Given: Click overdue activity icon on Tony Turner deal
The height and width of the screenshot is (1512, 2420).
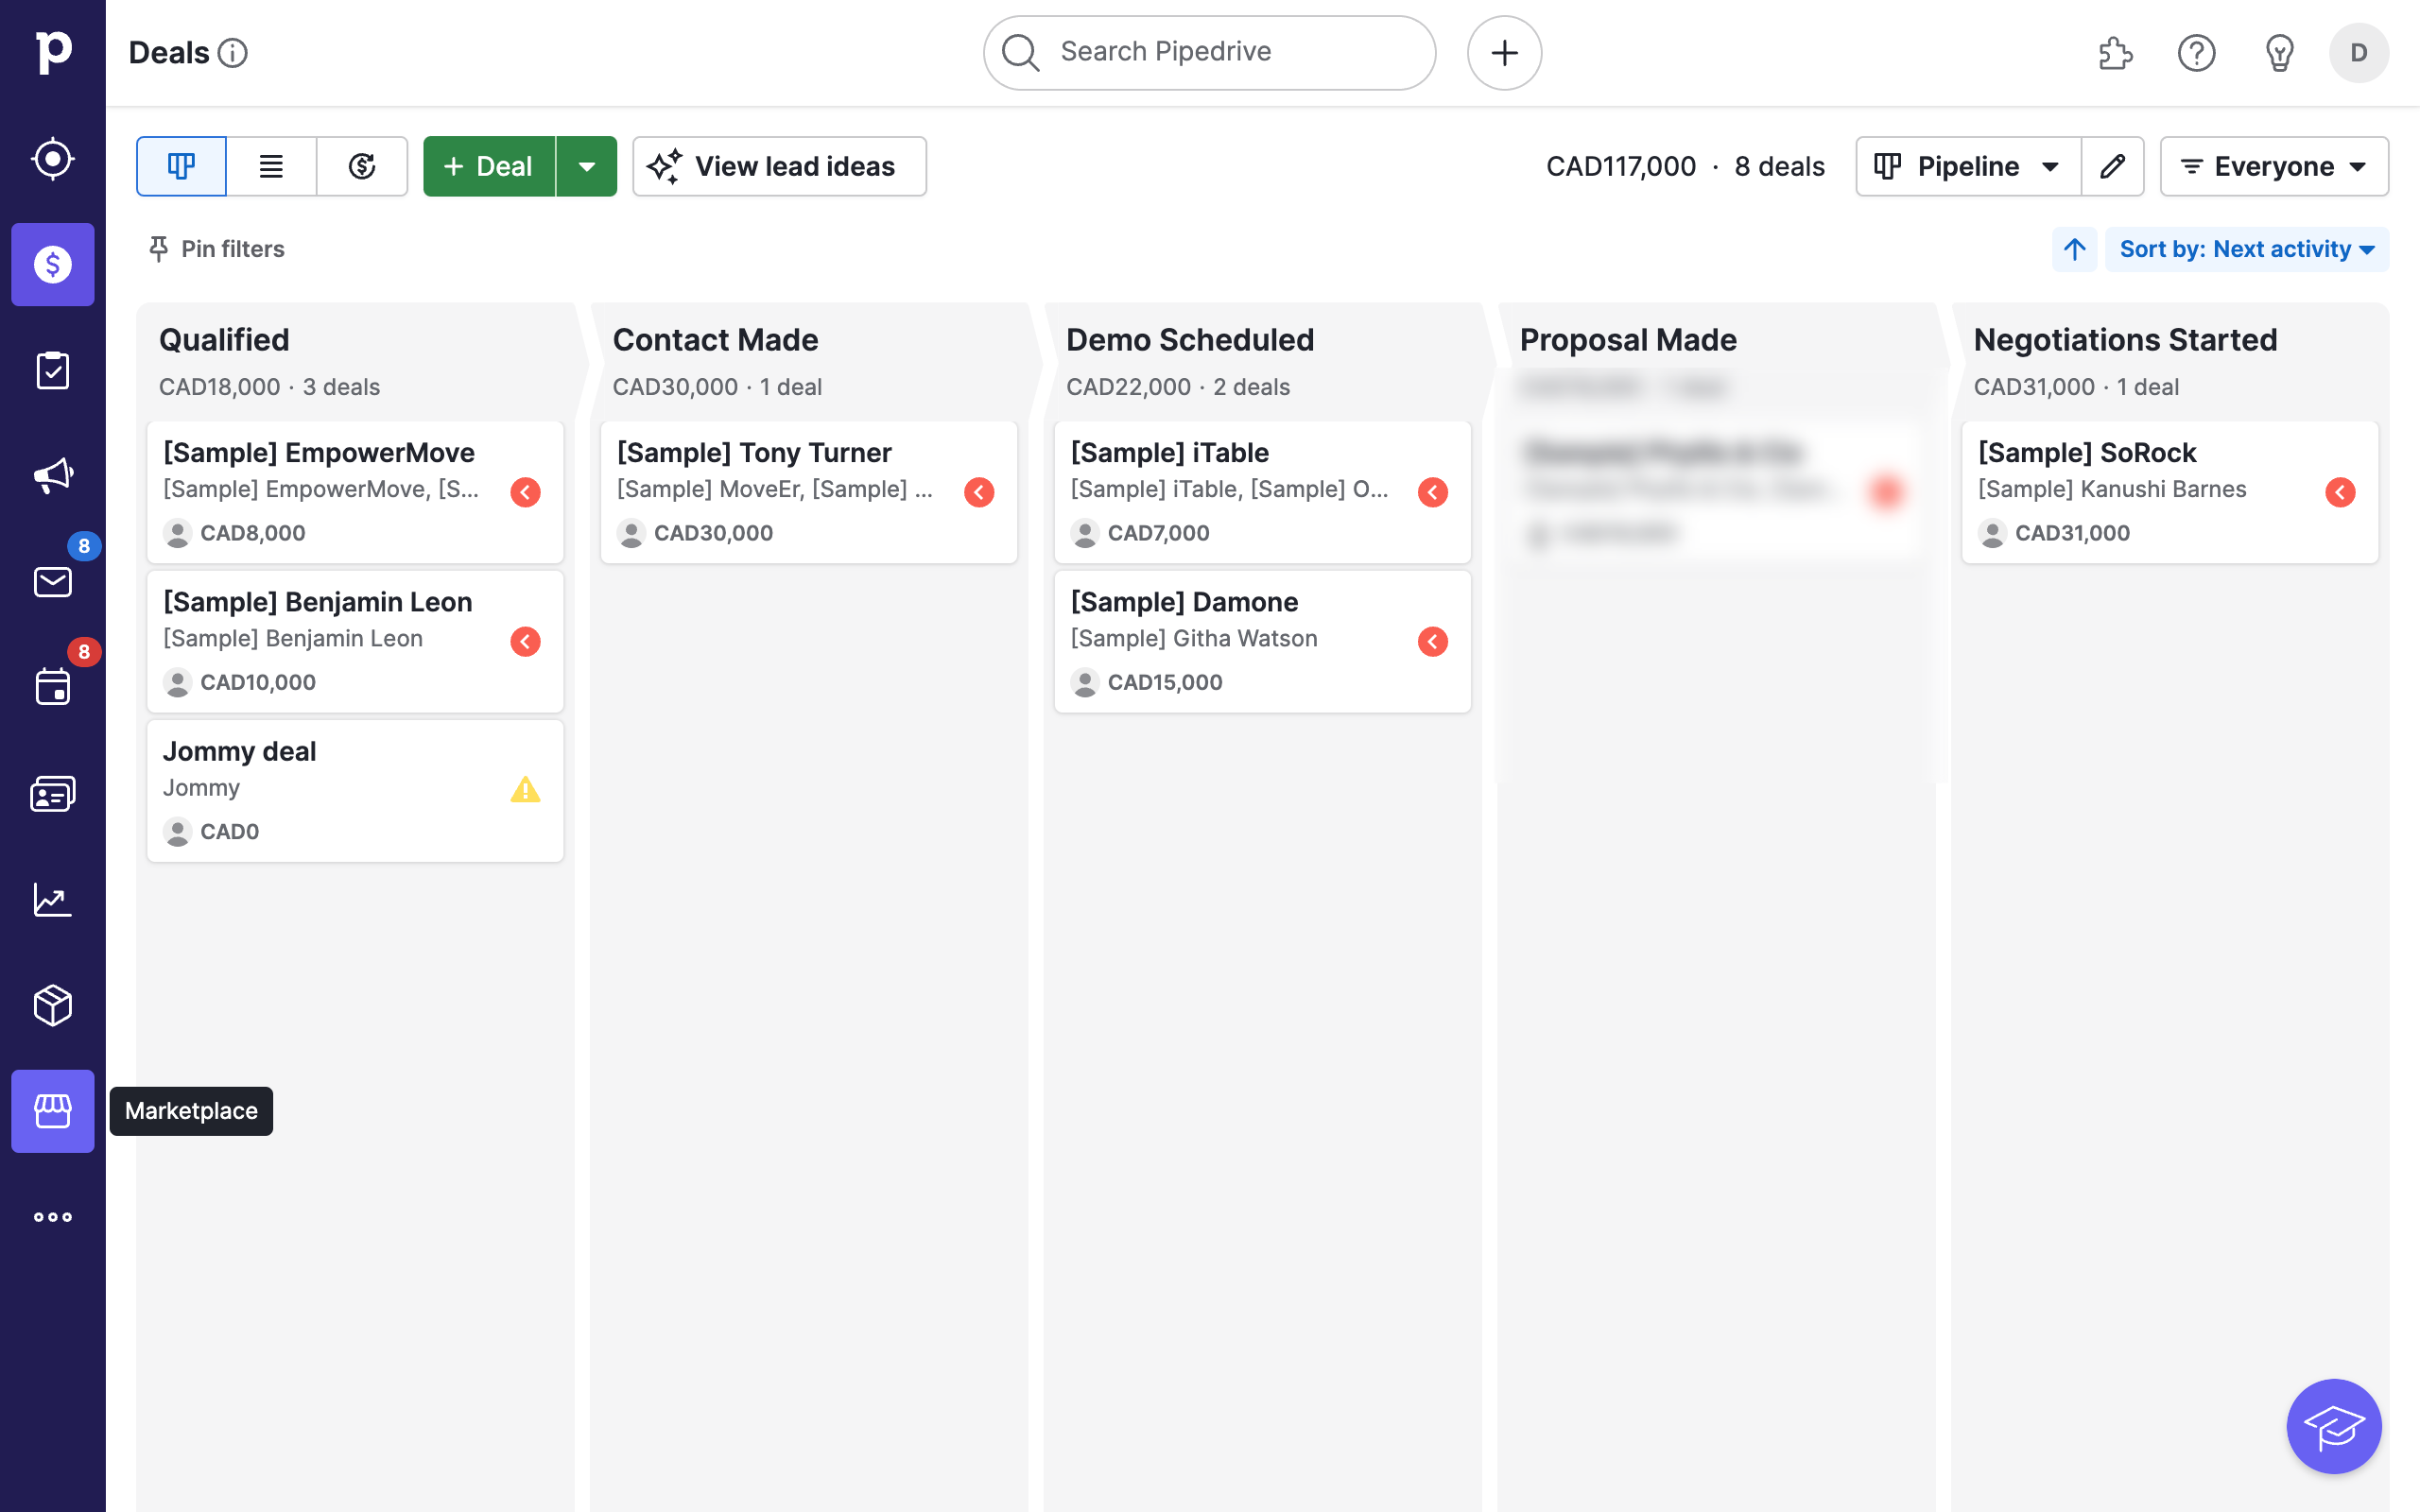Looking at the screenshot, I should point(979,492).
